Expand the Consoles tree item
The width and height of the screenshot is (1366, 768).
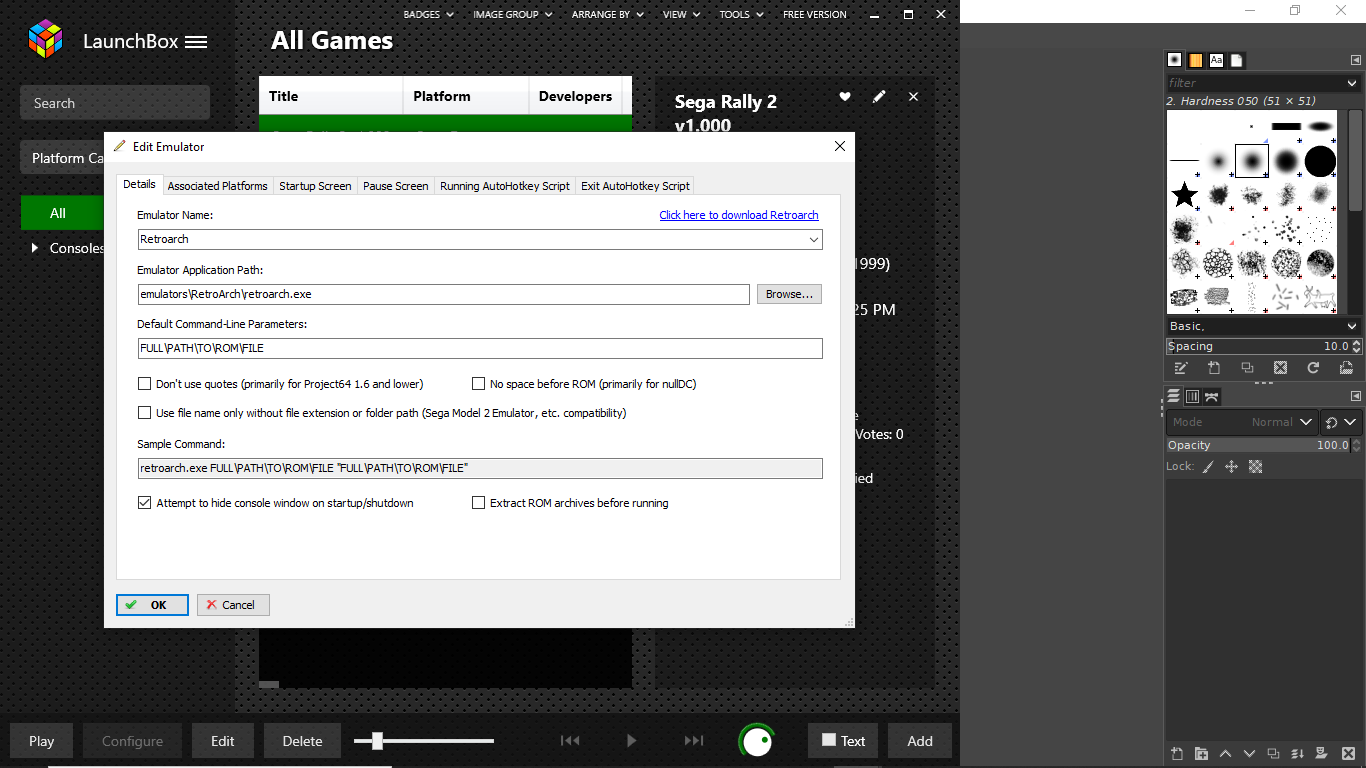point(35,248)
